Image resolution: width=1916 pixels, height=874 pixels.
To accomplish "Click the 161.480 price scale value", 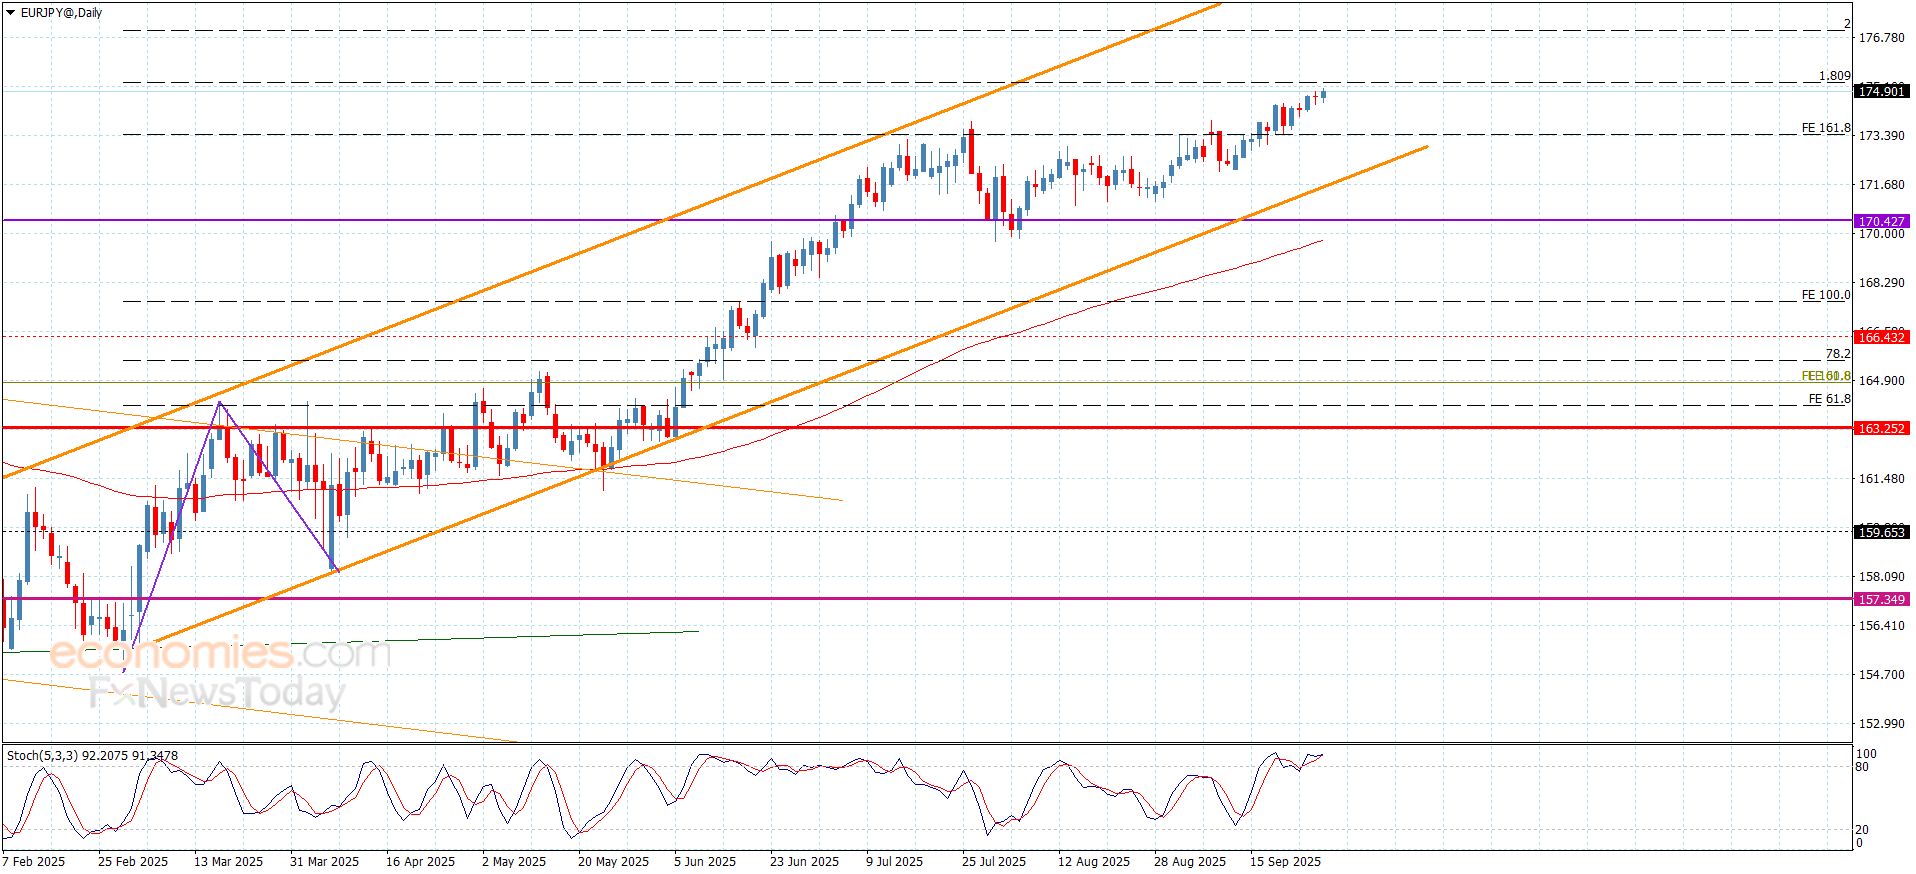I will (1881, 479).
